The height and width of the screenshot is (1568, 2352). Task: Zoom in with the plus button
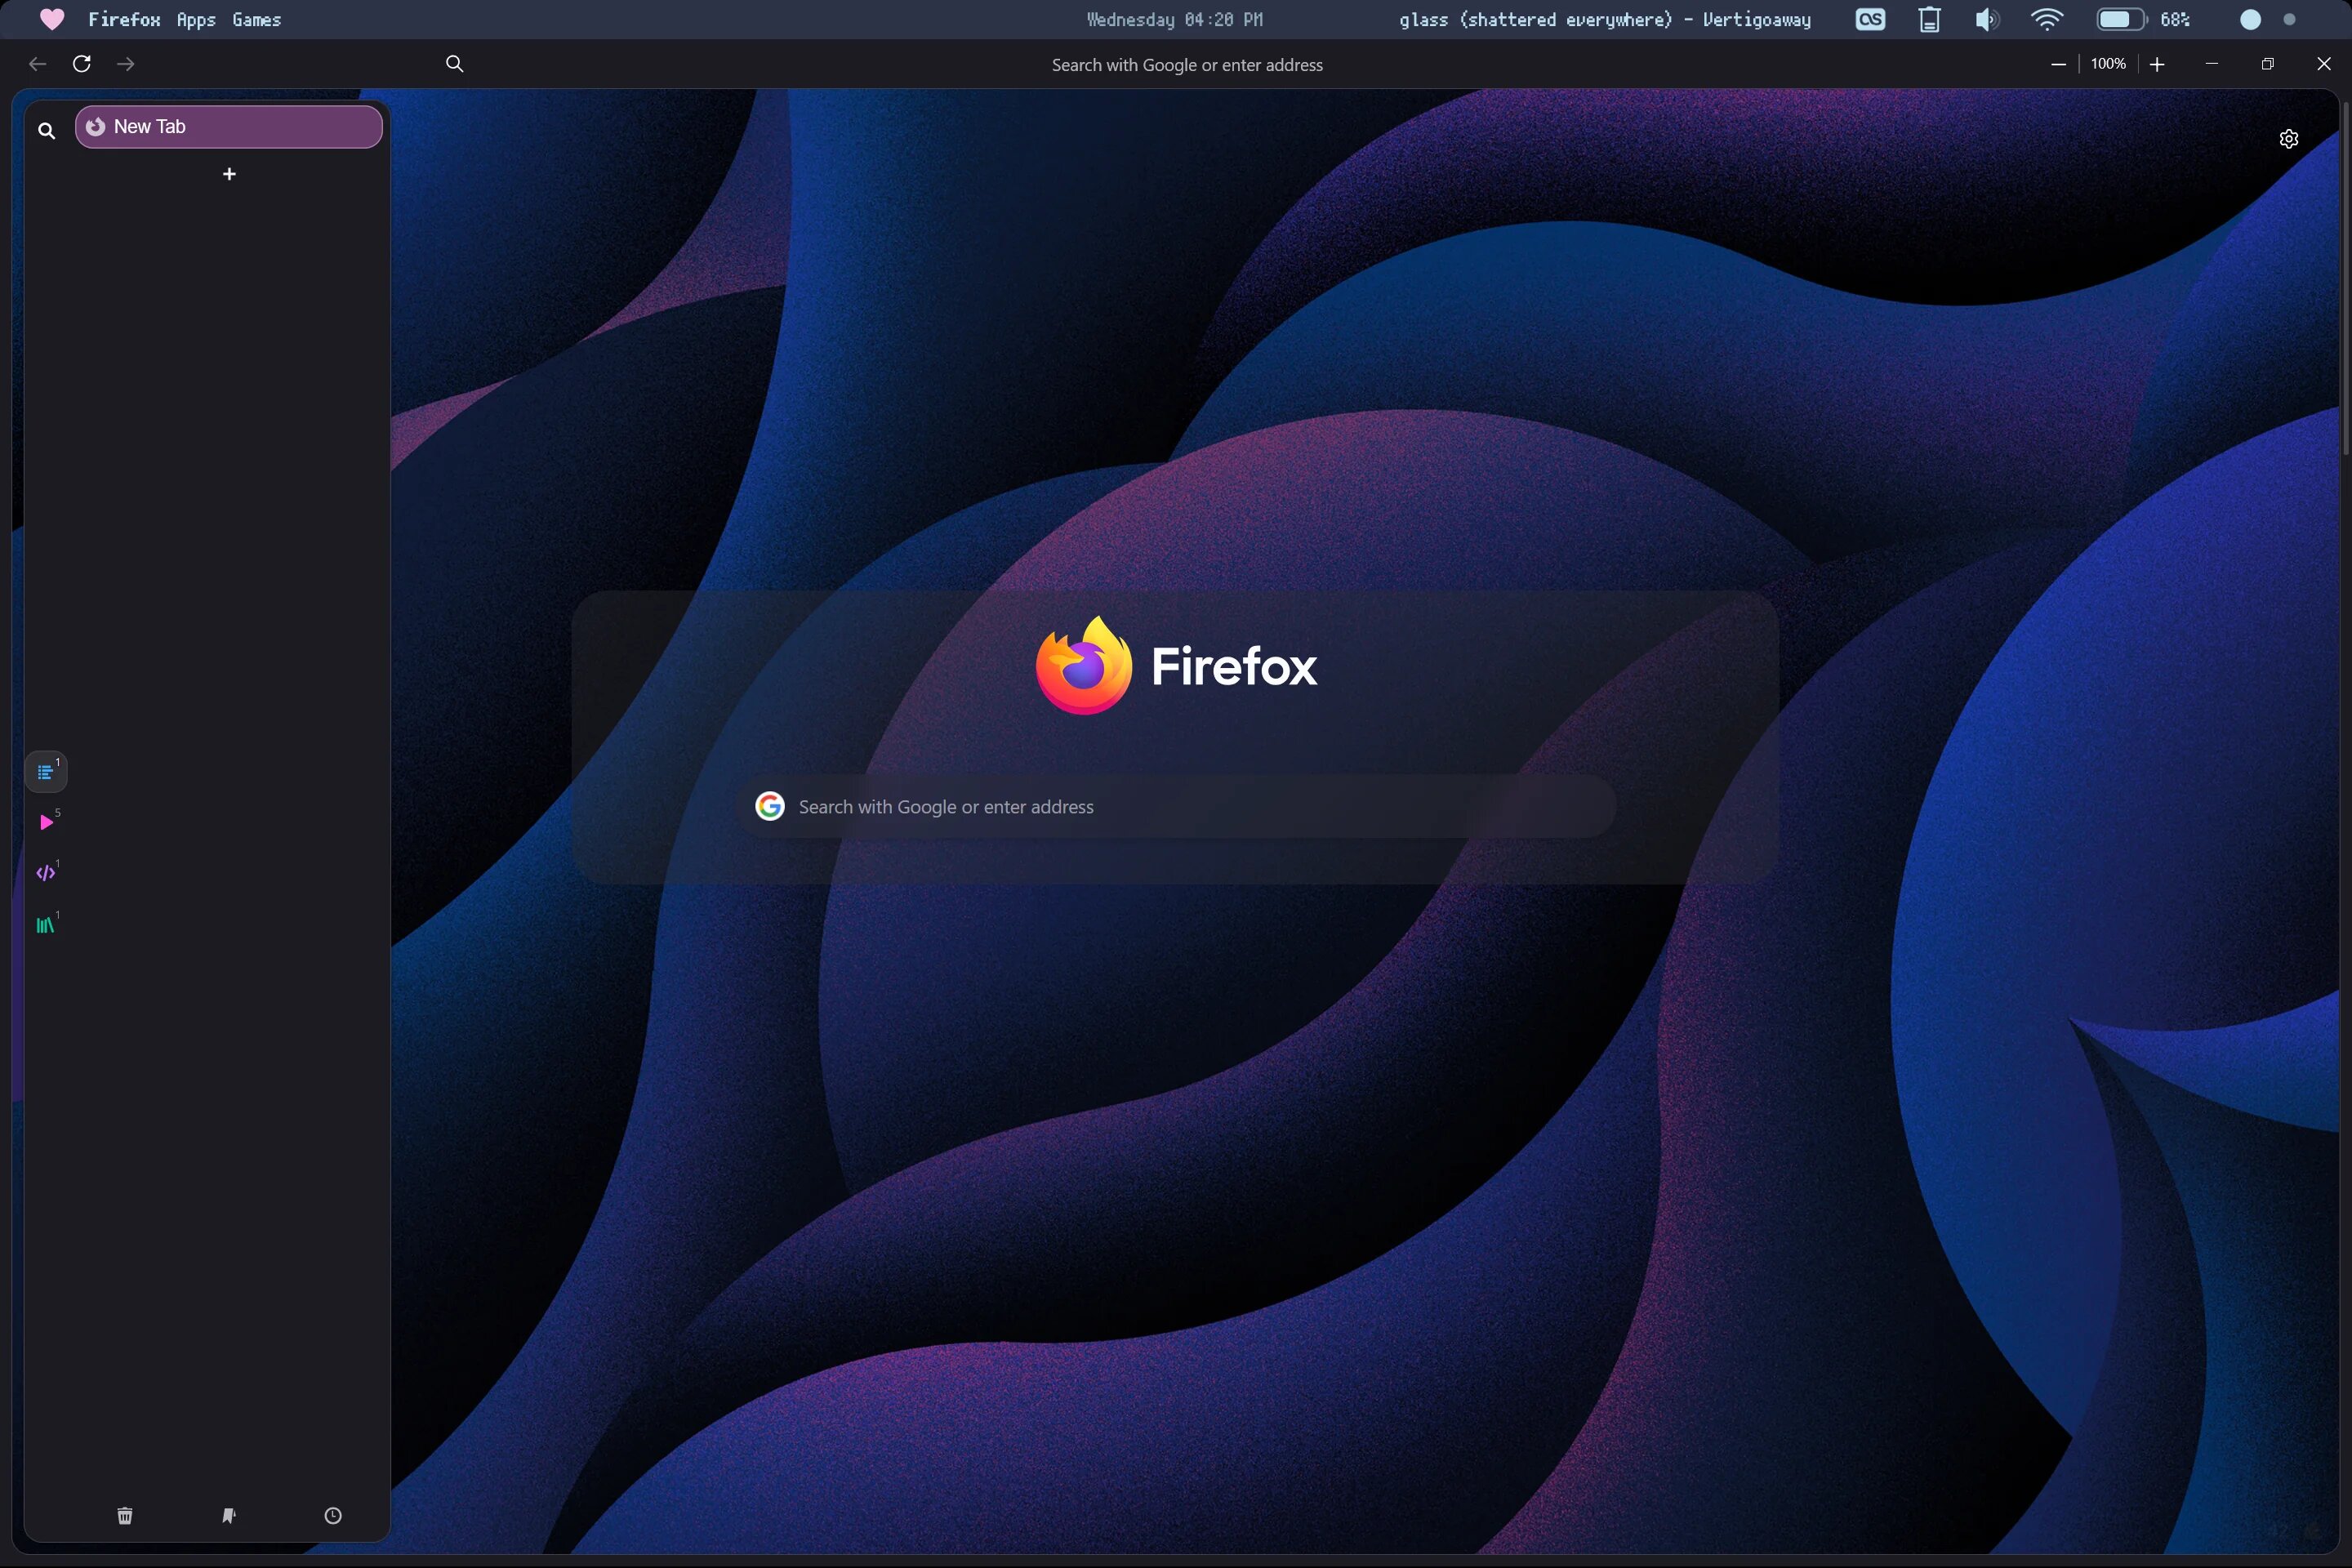(2157, 64)
